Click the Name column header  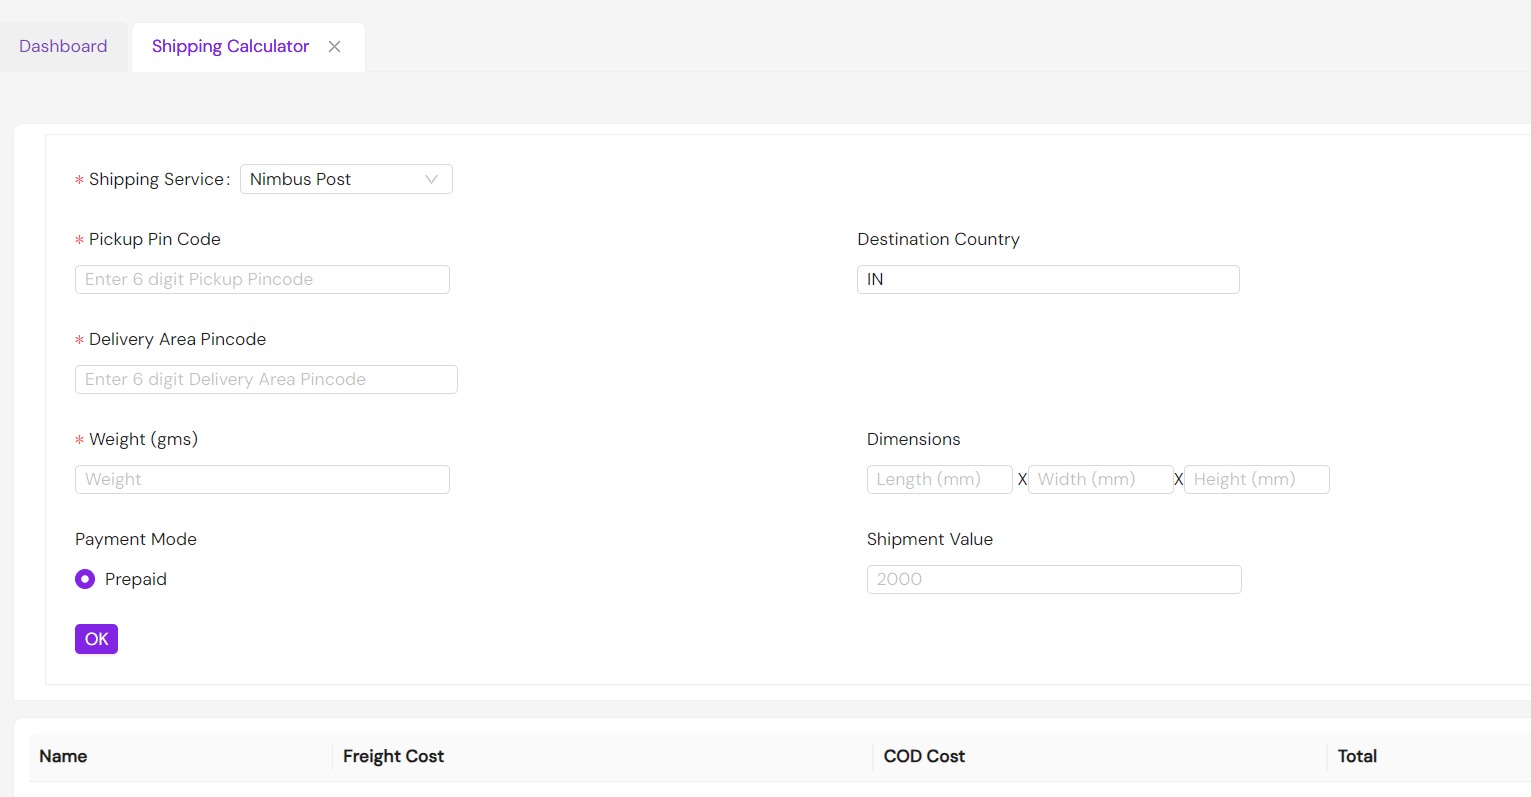[x=63, y=756]
